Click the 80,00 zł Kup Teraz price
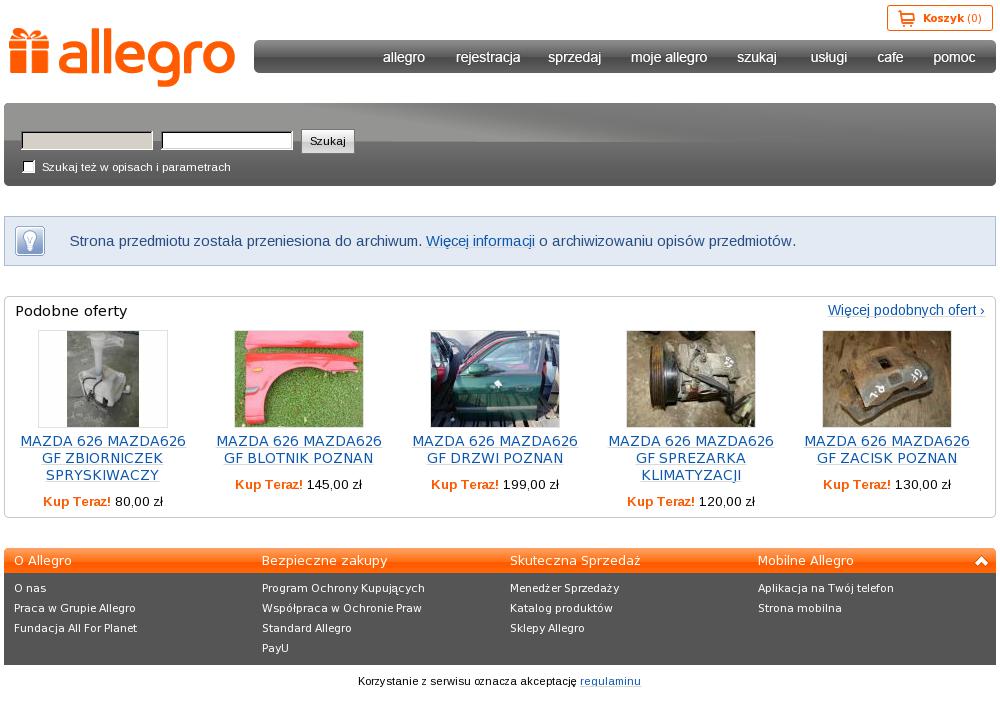The width and height of the screenshot is (1000, 701). coord(103,502)
